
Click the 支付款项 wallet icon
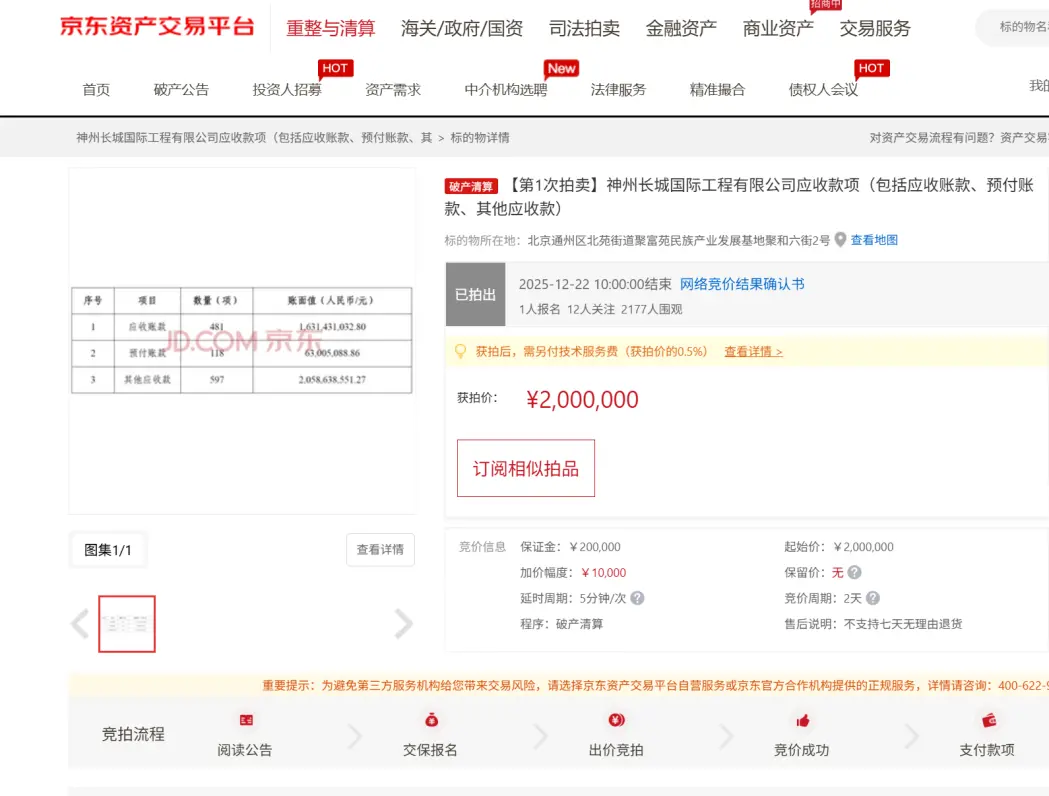(988, 720)
